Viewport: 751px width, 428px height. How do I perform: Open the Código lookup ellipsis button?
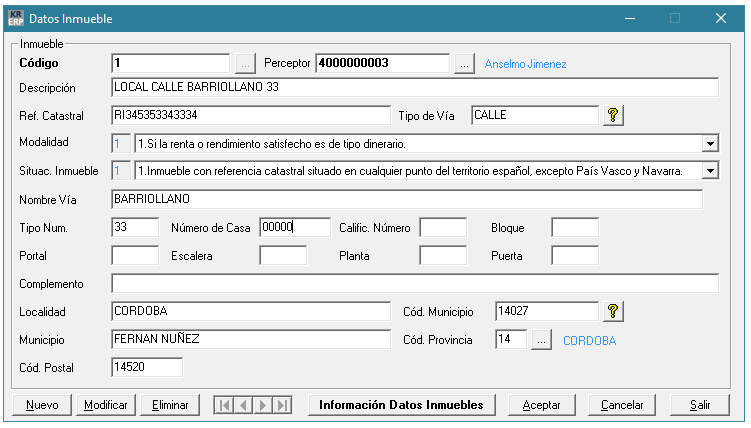(x=245, y=64)
